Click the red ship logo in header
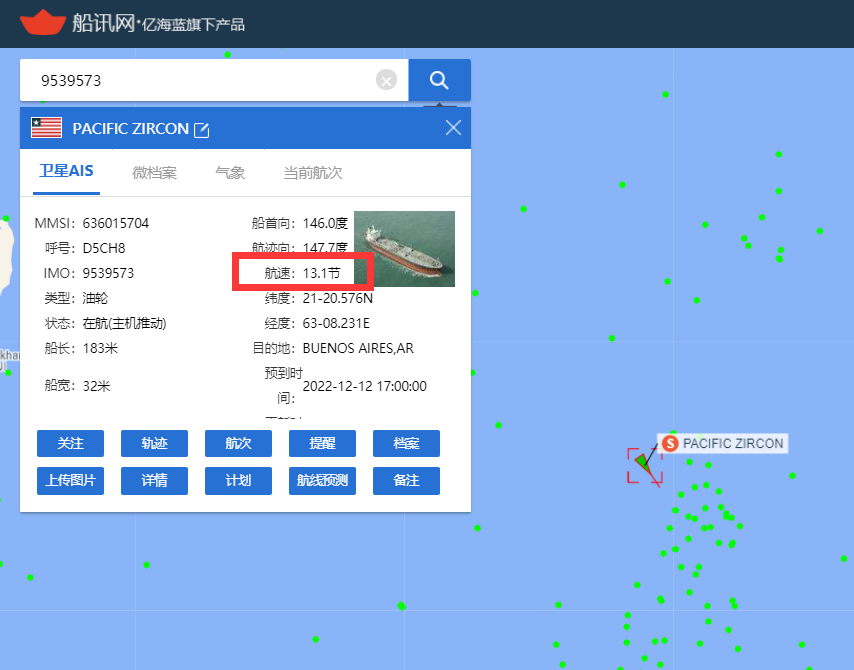This screenshot has height=670, width=854. [x=42, y=21]
